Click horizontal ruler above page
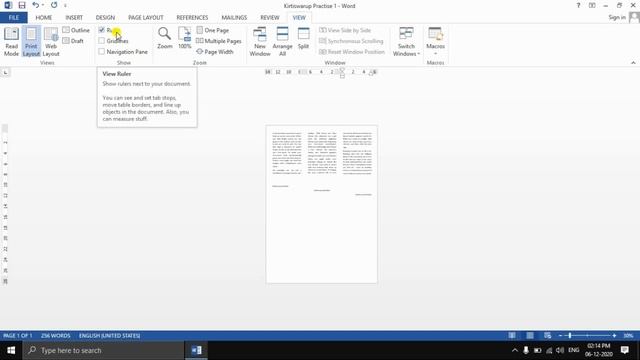Viewport: 640px width, 360px height. tap(322, 72)
